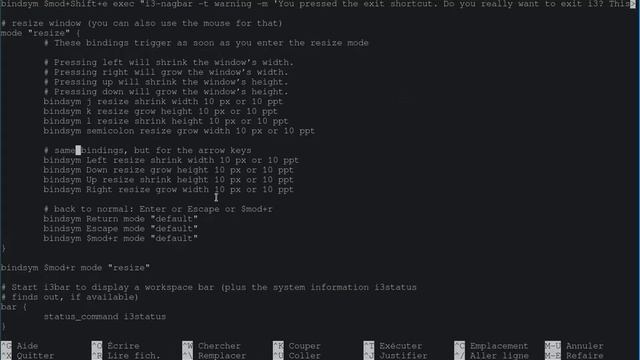Click the ^C Emplacement shortcut

(491, 346)
